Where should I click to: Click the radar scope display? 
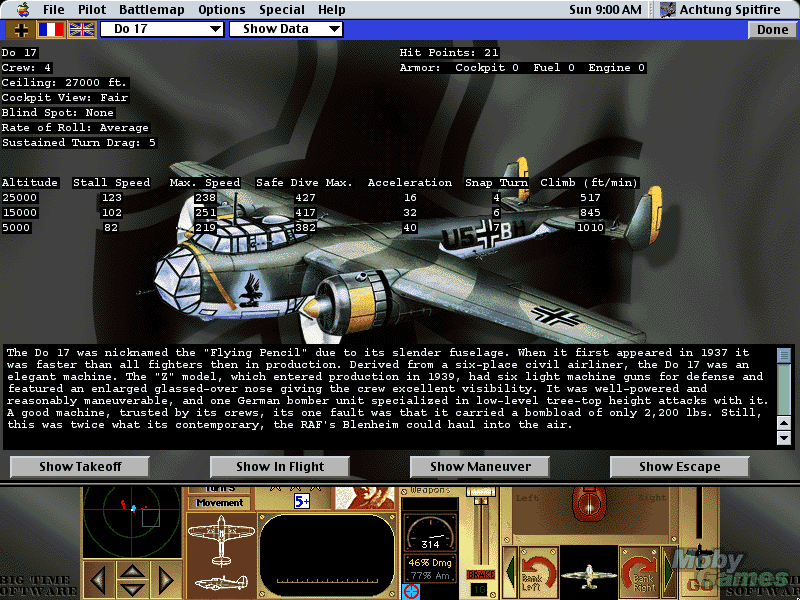coord(132,521)
